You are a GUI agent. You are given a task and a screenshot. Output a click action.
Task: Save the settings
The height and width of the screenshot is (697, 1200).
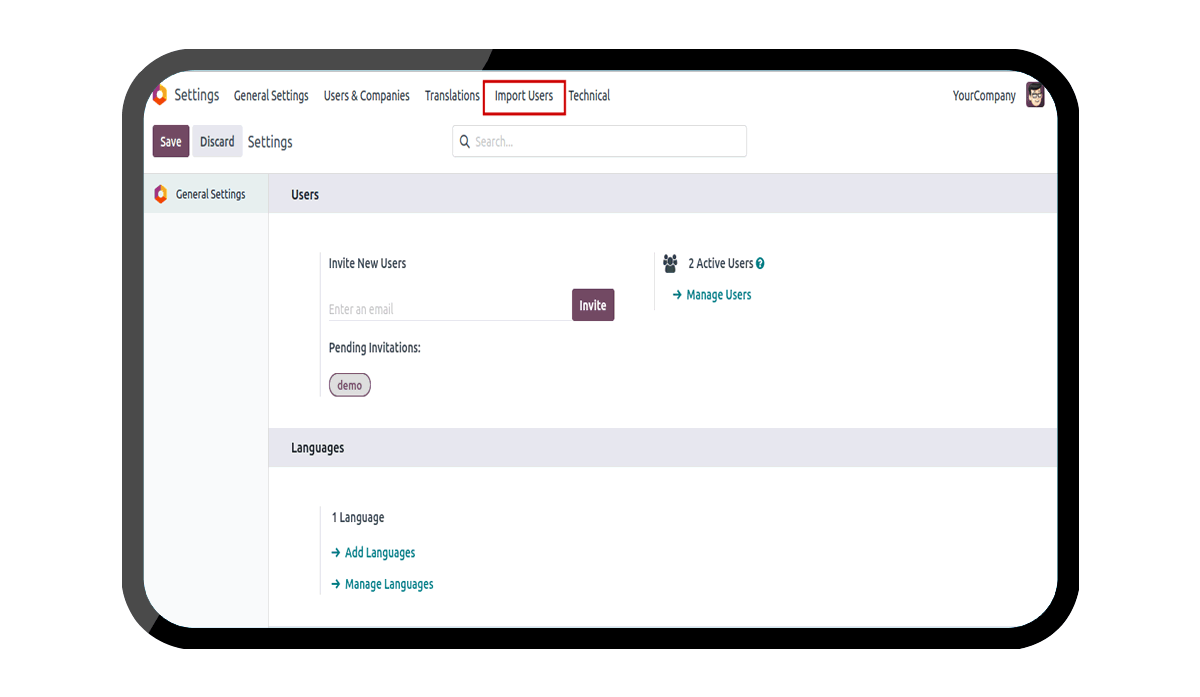coord(171,142)
